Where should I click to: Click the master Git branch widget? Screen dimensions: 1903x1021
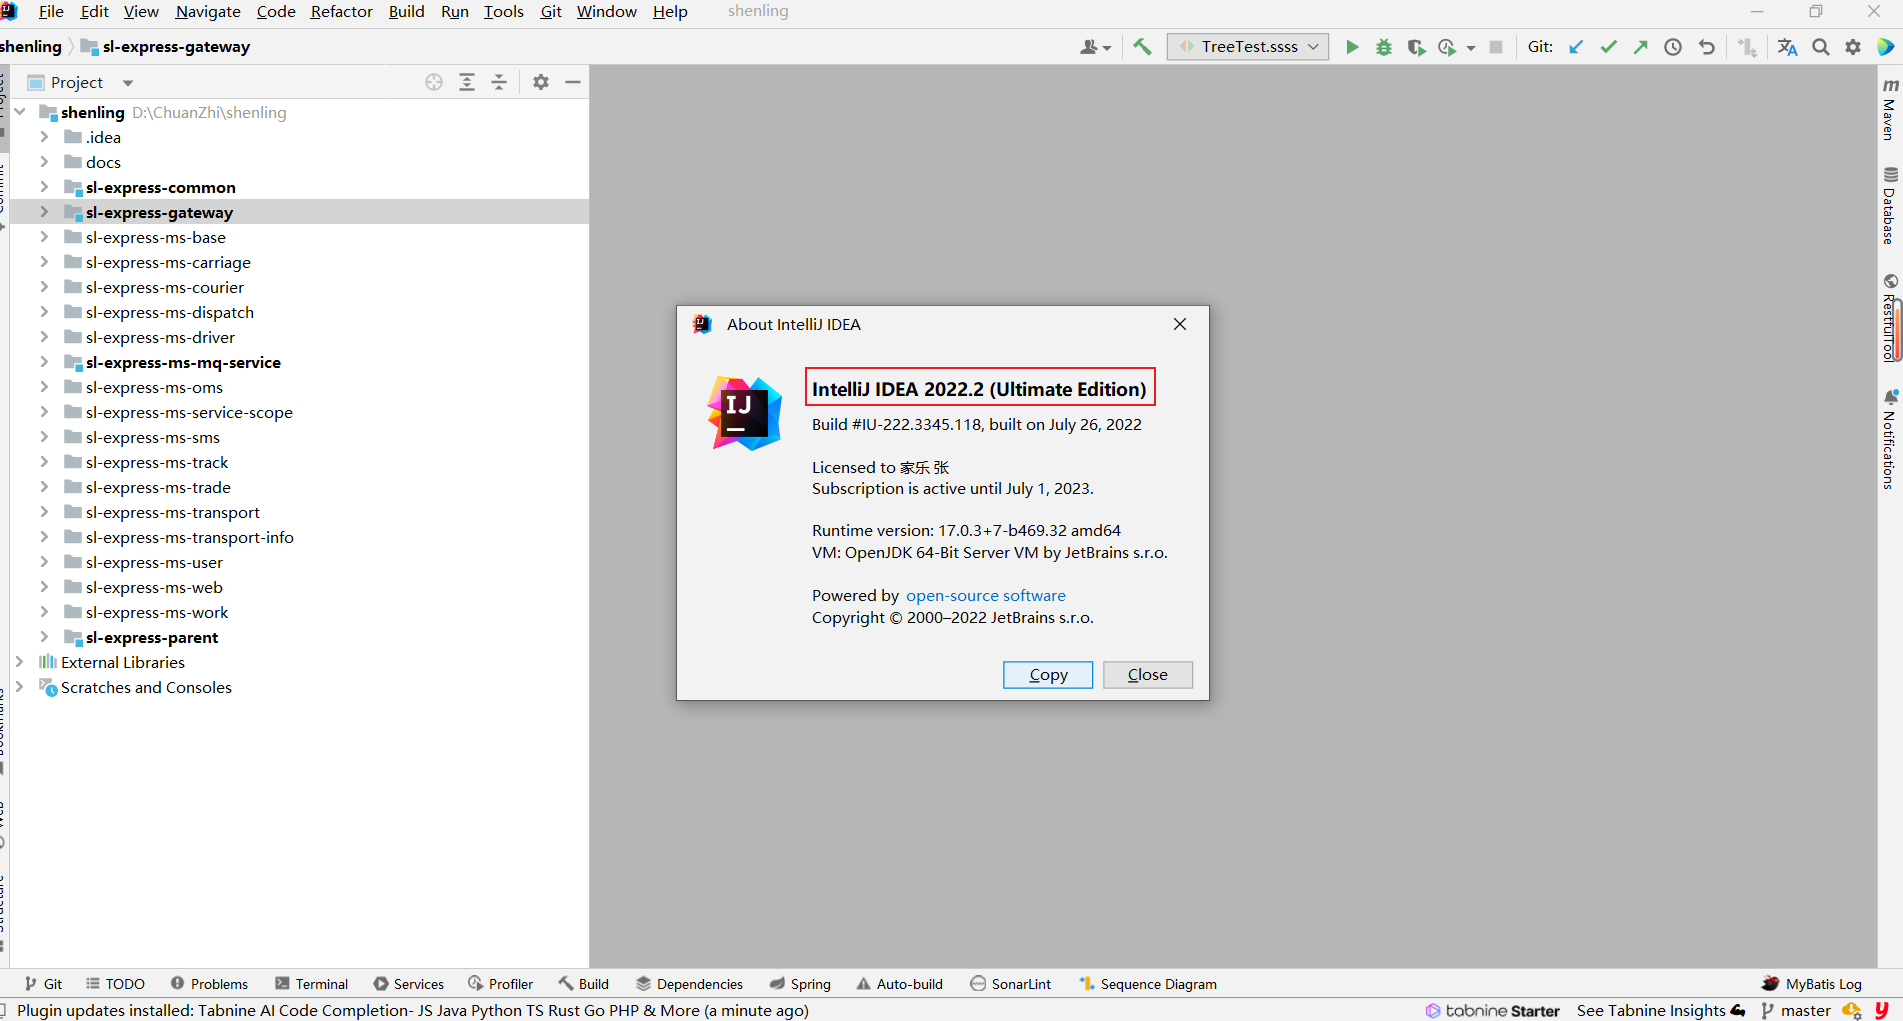point(1796,1011)
